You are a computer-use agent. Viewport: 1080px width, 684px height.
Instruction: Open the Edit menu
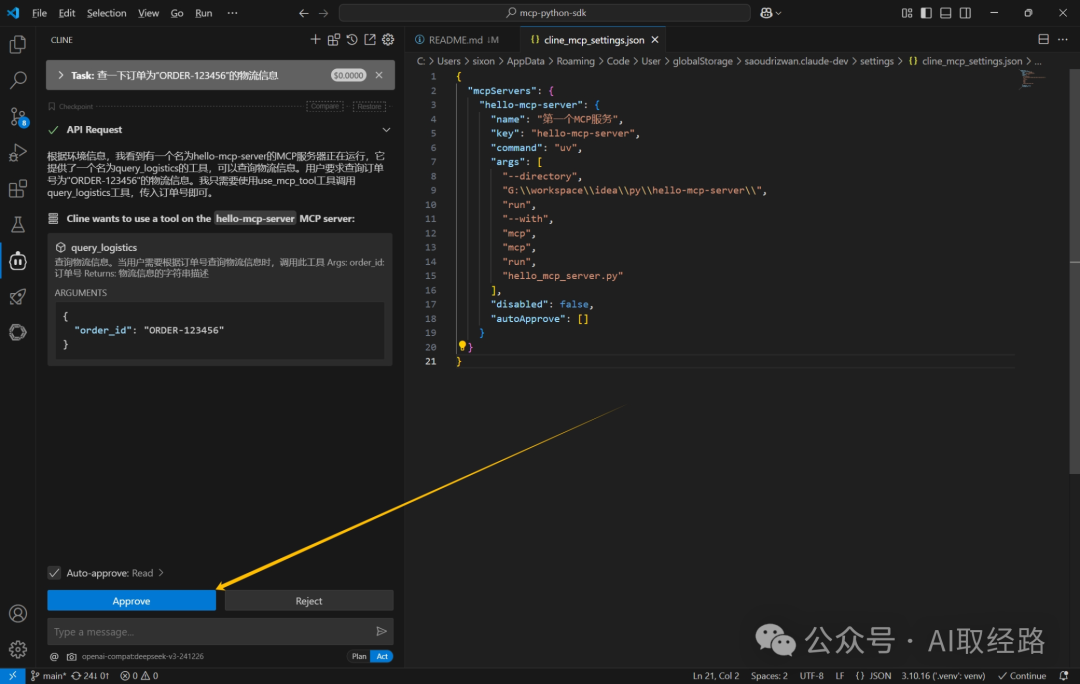coord(67,13)
